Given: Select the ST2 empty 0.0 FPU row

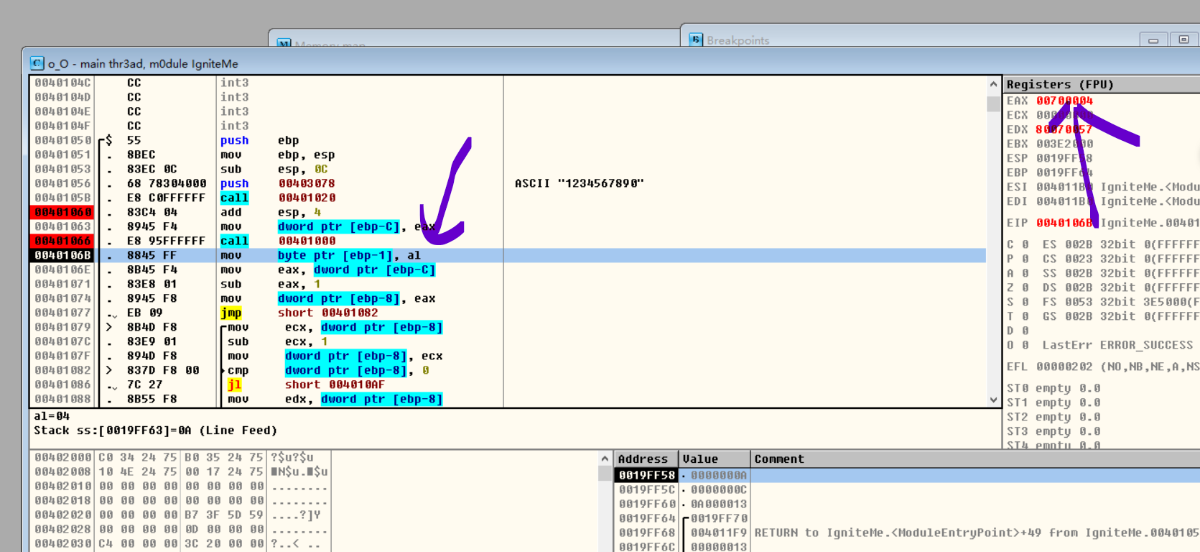Looking at the screenshot, I should (x=1052, y=417).
